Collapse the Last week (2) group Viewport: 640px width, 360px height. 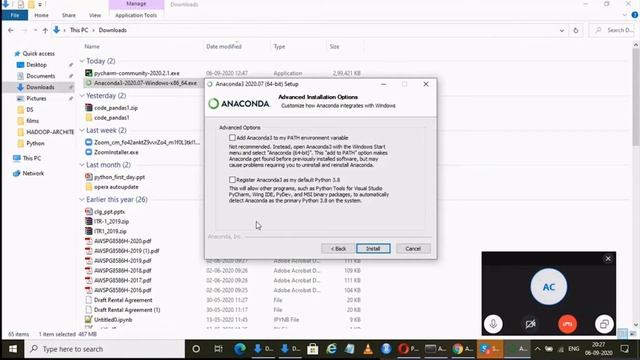[82, 130]
